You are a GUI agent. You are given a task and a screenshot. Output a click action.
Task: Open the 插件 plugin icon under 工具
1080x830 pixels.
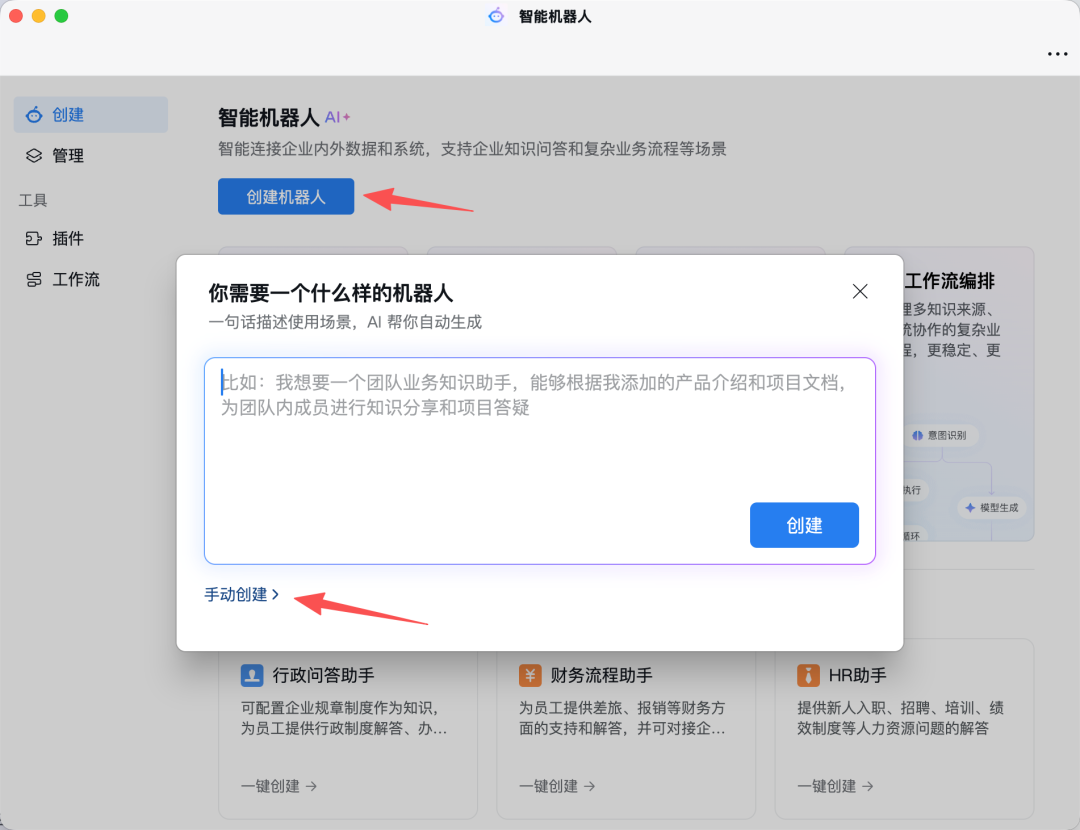31,238
